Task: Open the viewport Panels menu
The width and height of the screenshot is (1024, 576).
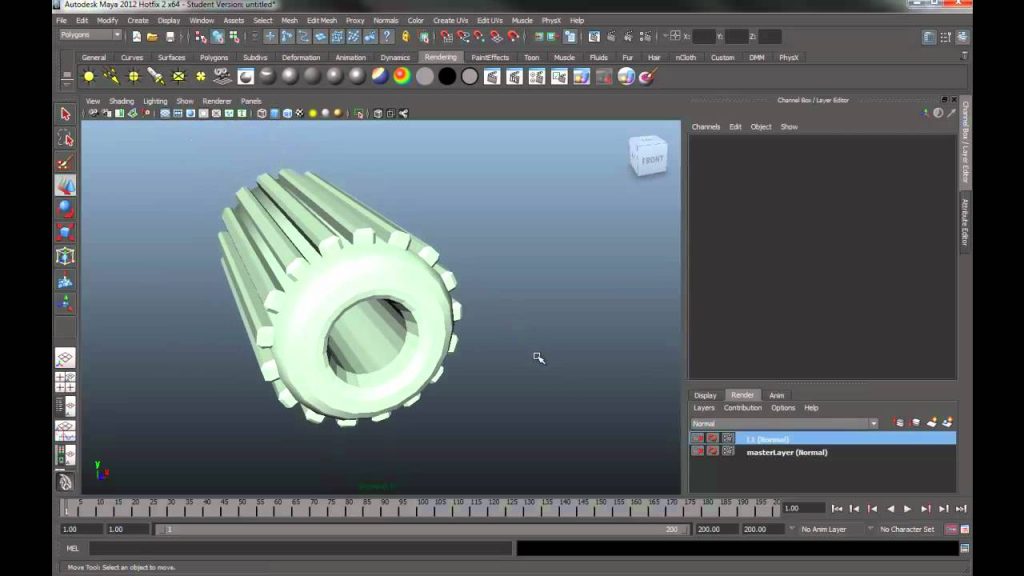Action: 251,101
